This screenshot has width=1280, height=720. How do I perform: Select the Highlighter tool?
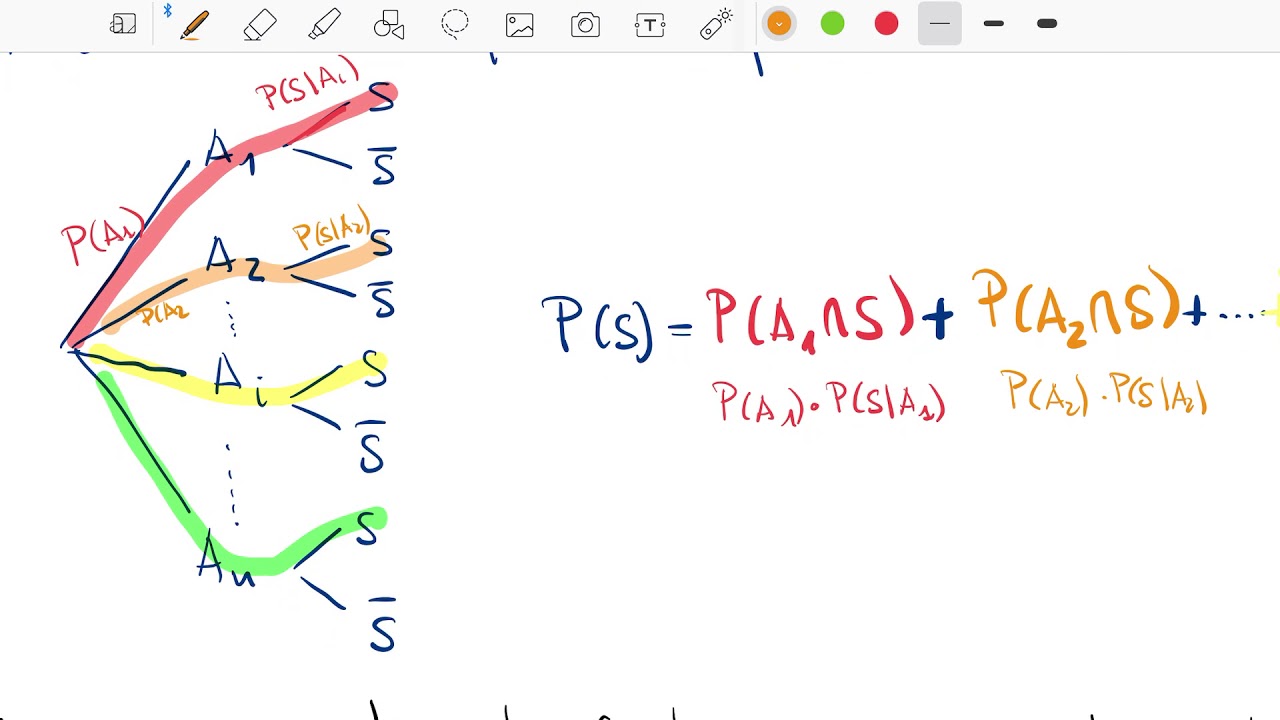[x=324, y=24]
